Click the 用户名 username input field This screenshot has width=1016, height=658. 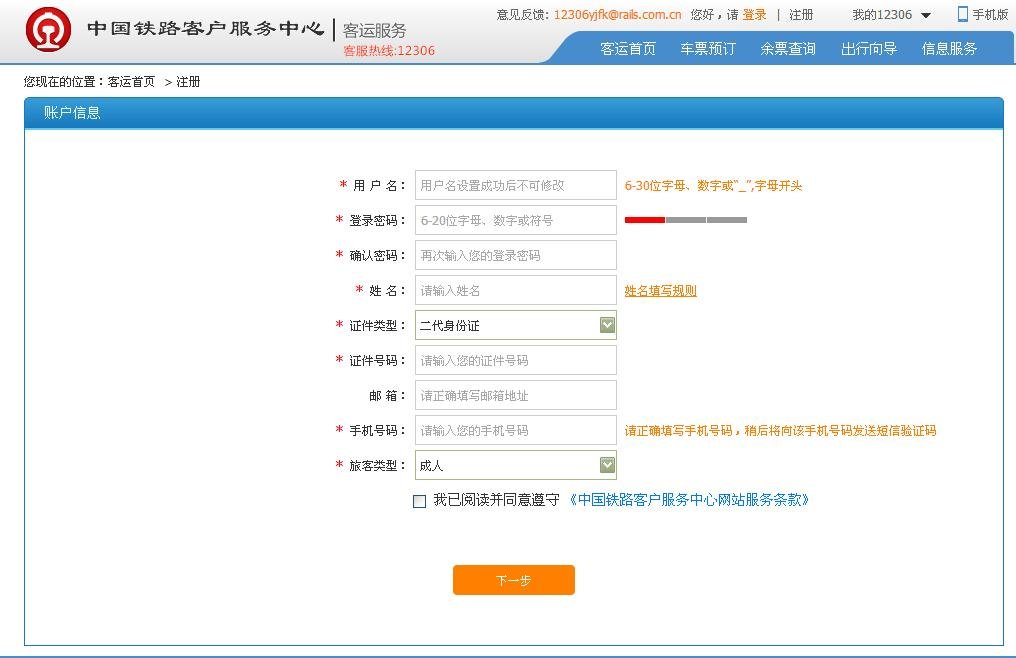(515, 184)
